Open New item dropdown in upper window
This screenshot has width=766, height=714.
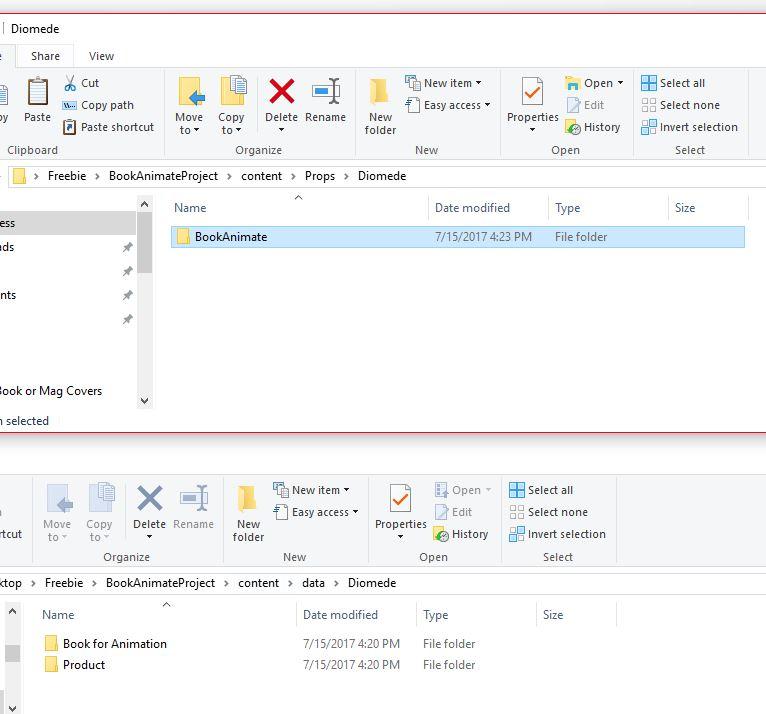(x=443, y=83)
